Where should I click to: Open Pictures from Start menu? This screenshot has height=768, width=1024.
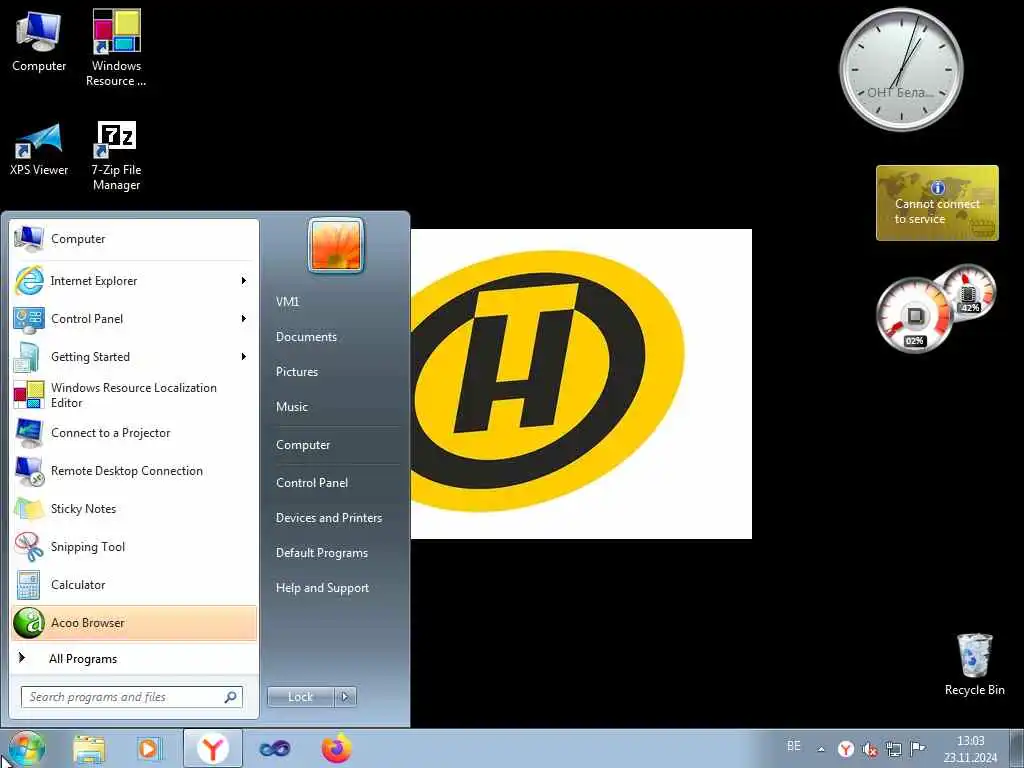click(297, 372)
